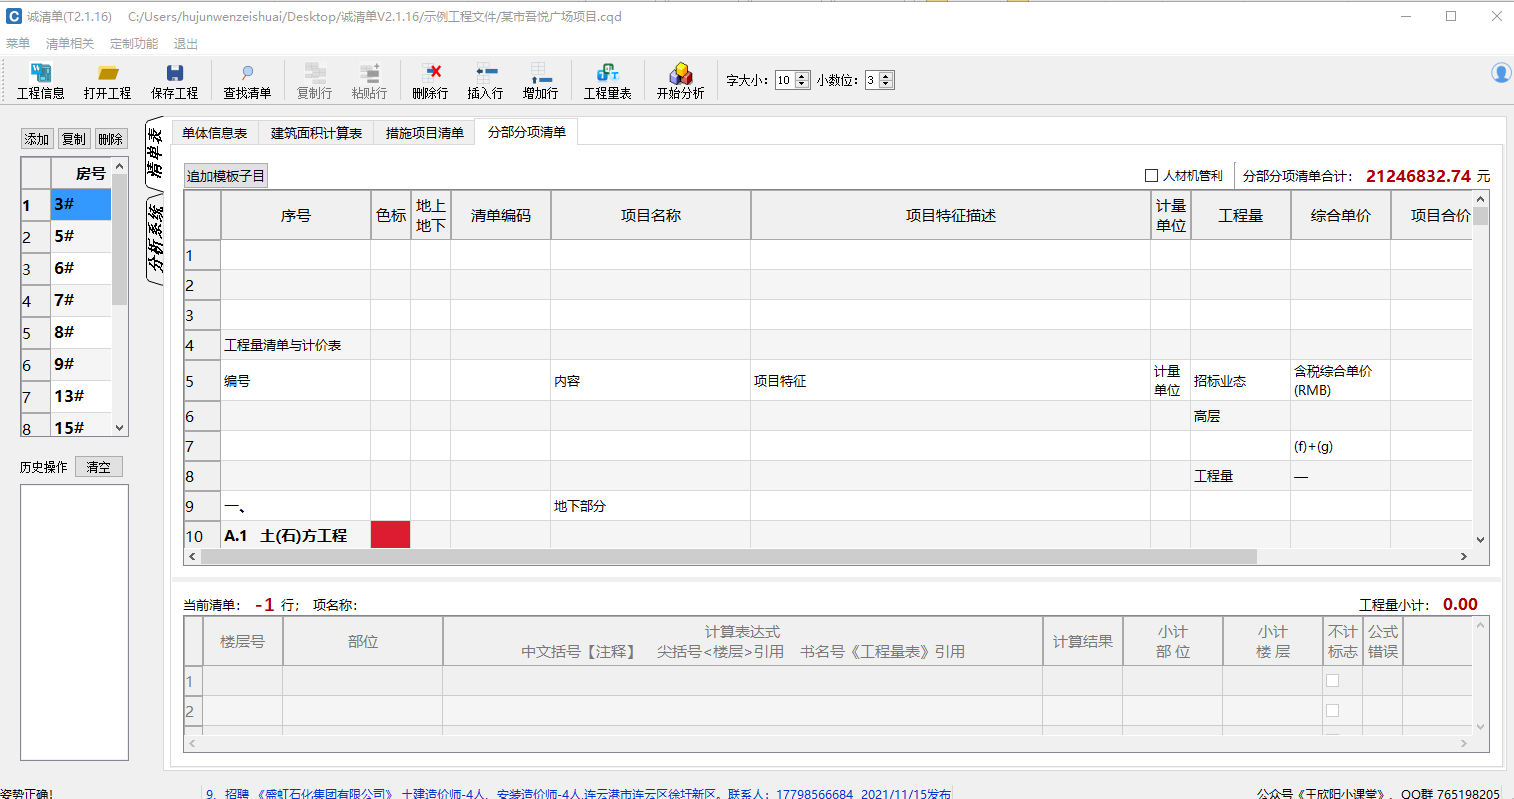The image size is (1514, 799).
Task: Toggle 不计标志 checkbox in calculation row 1
Action: (1332, 681)
